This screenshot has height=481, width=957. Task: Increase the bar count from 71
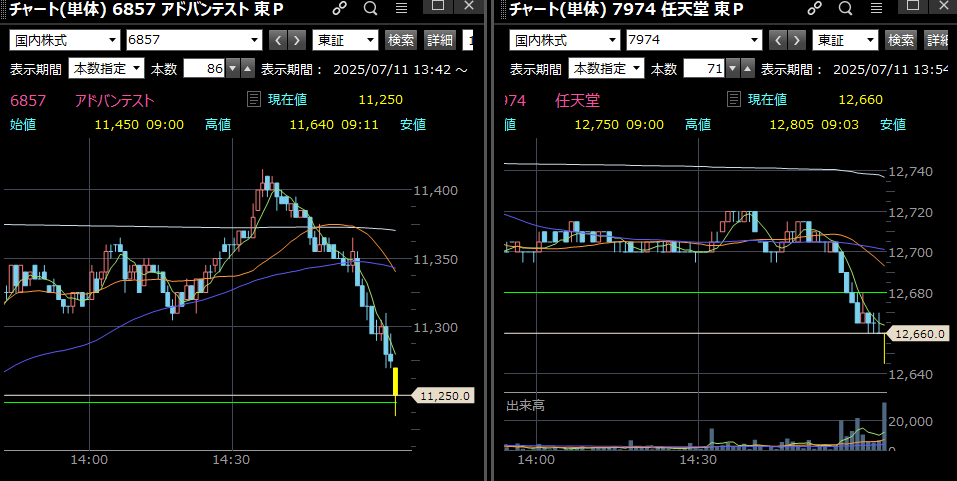point(747,68)
